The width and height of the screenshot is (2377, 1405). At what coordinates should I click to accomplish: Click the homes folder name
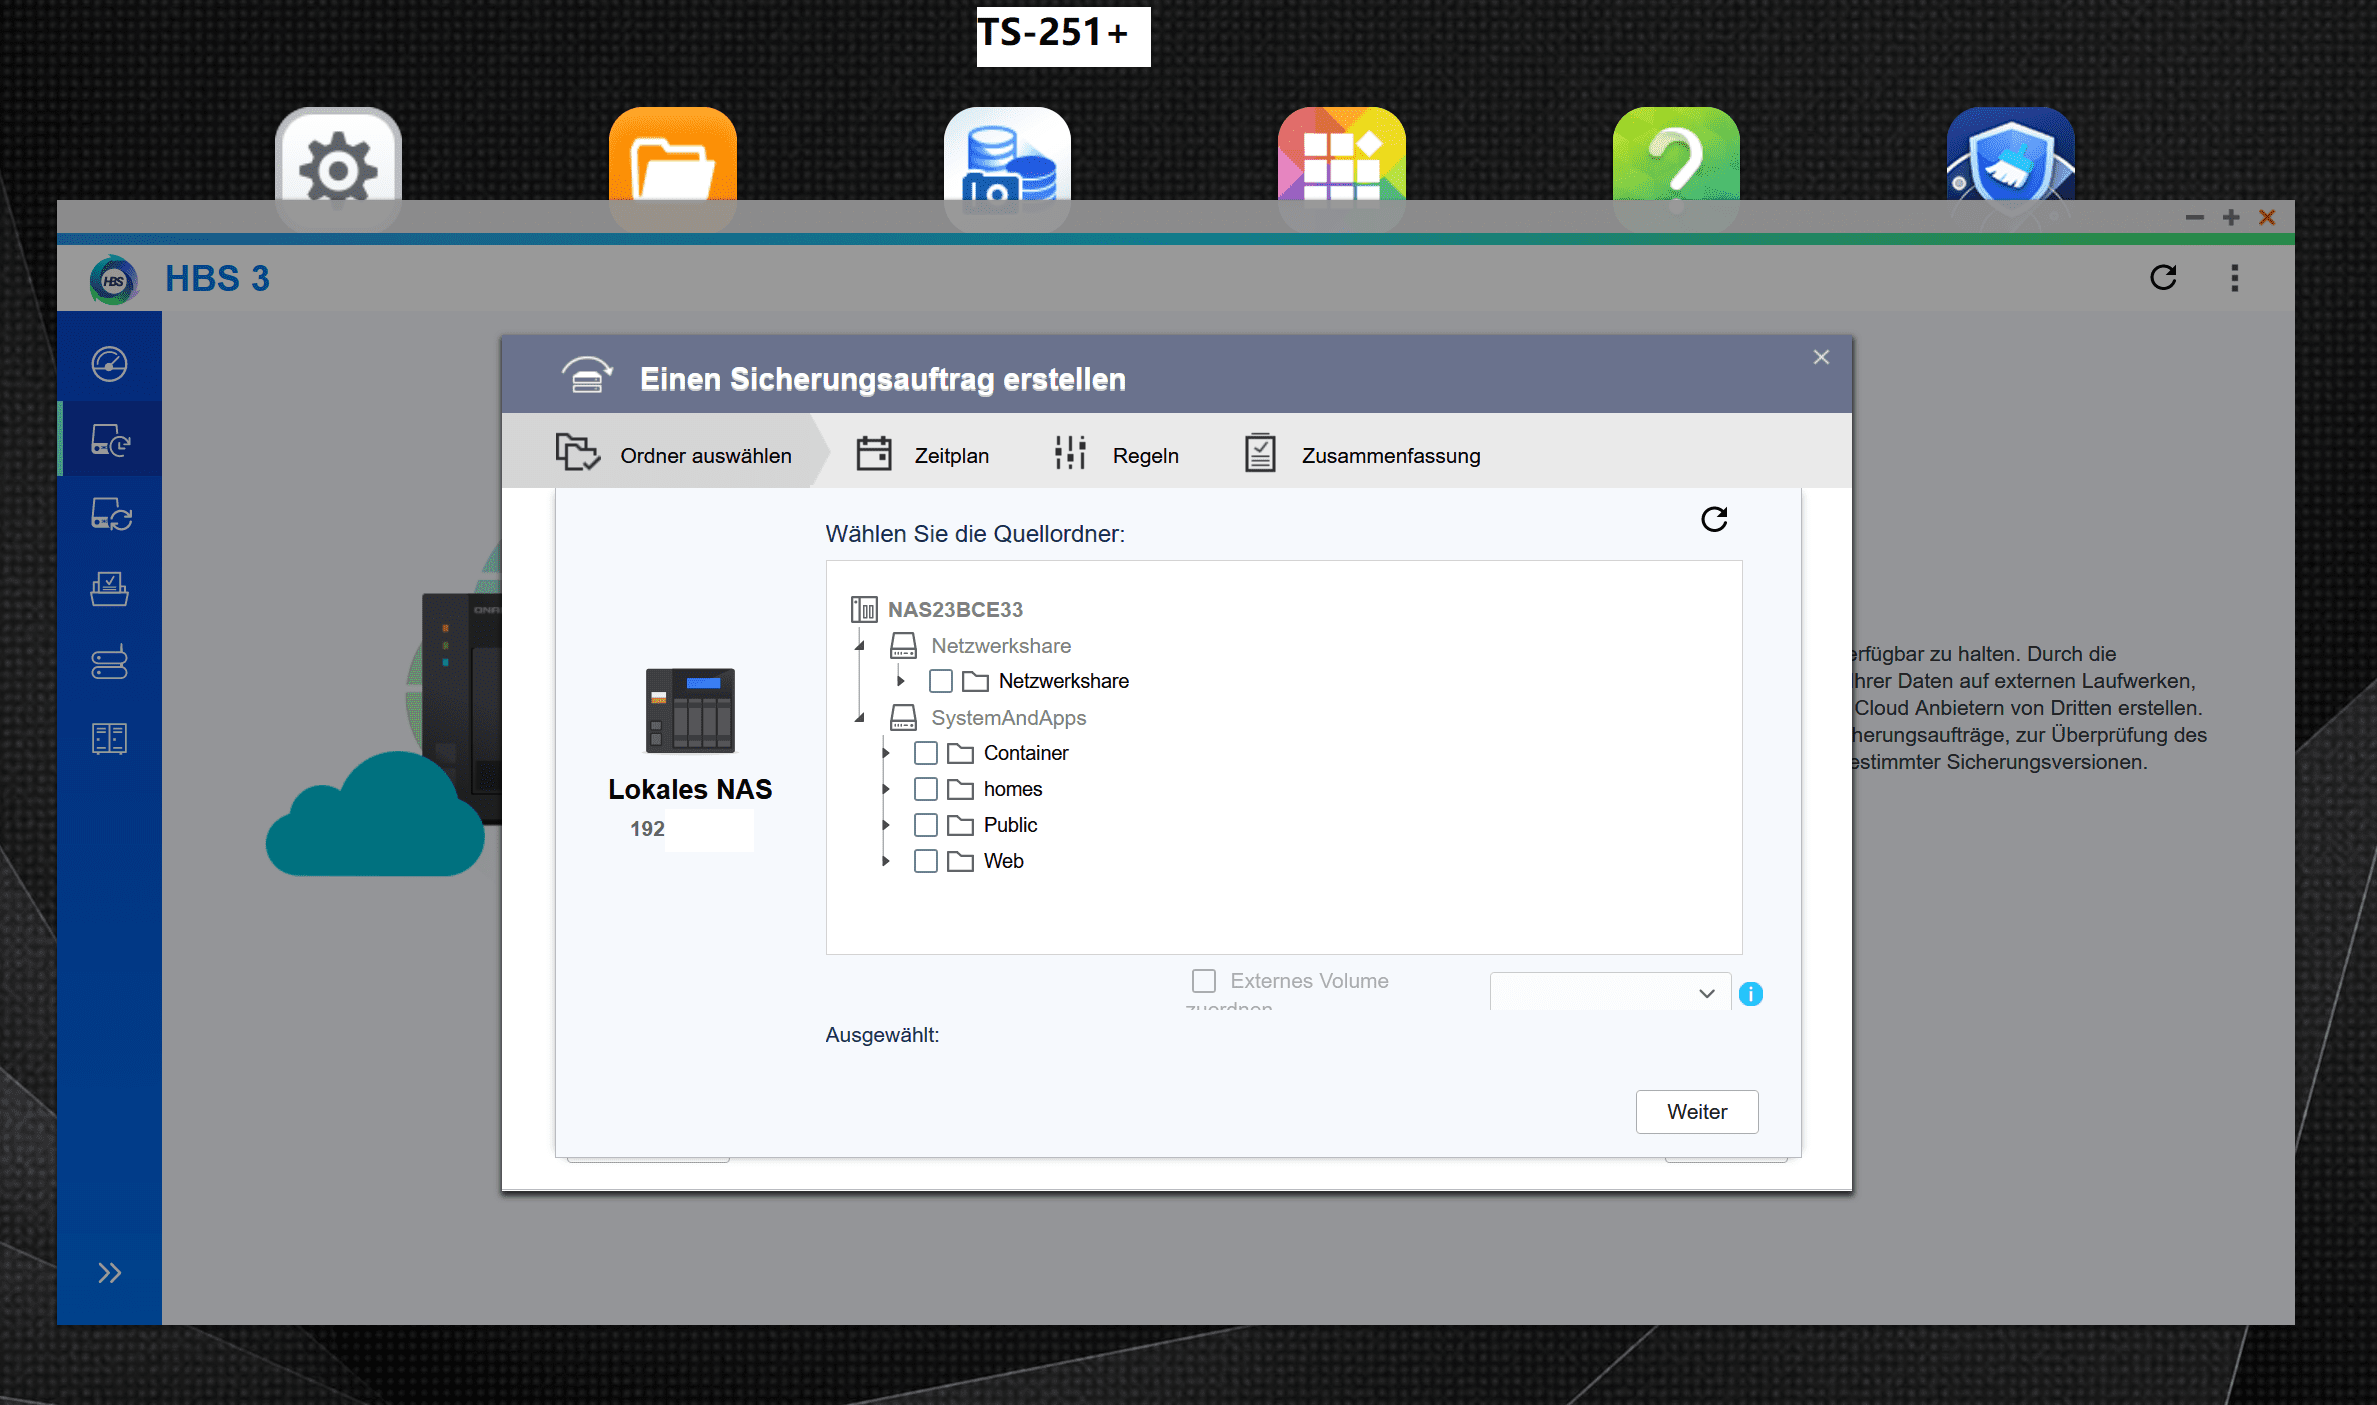(1013, 789)
